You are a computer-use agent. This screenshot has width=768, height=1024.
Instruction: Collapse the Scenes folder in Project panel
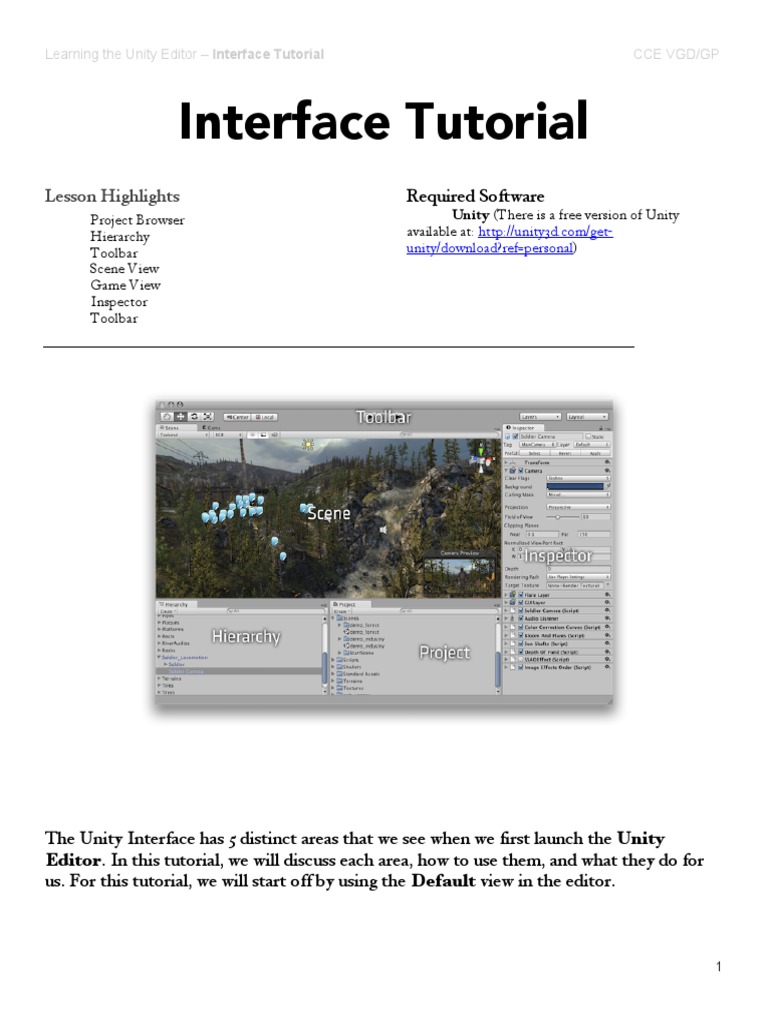point(333,618)
